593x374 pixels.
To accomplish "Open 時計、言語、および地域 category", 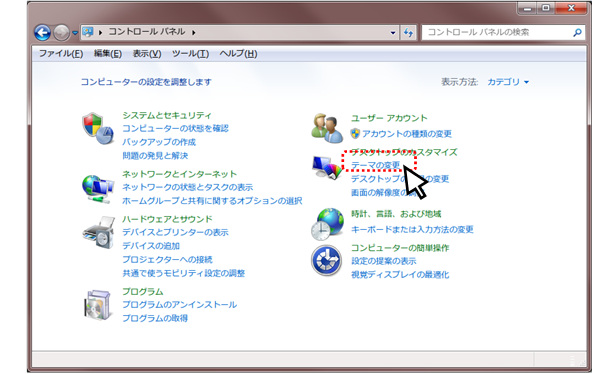I will (396, 214).
